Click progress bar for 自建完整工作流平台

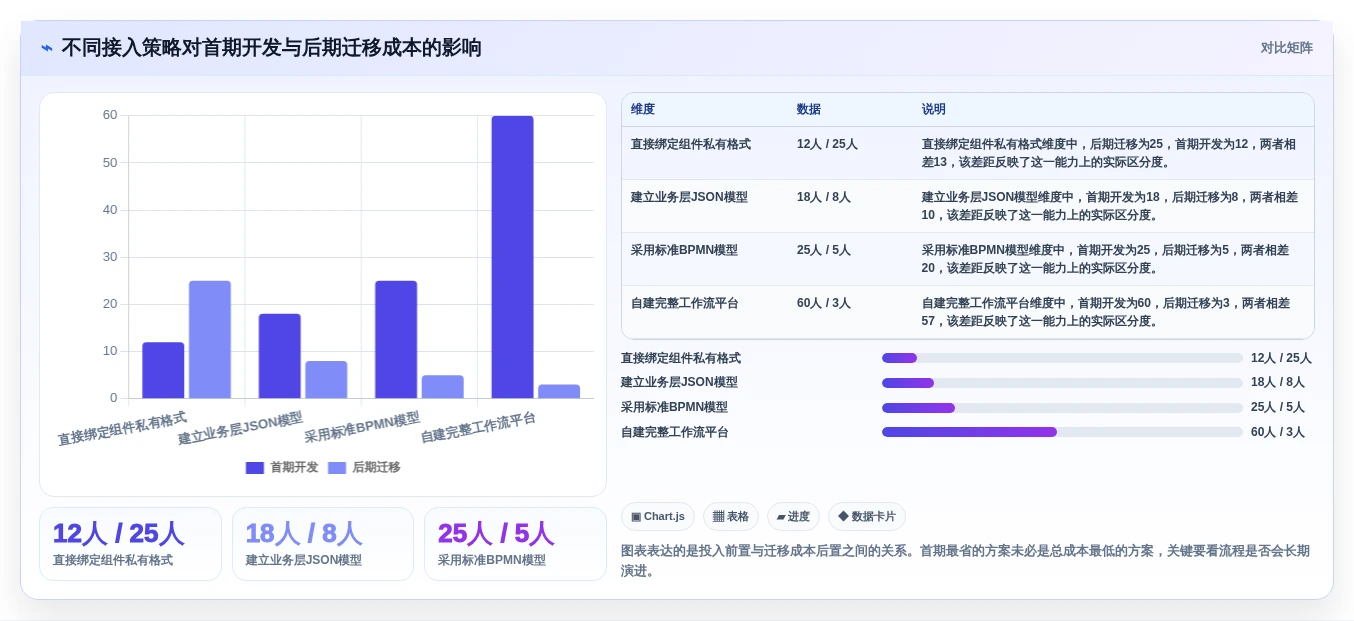(1062, 432)
